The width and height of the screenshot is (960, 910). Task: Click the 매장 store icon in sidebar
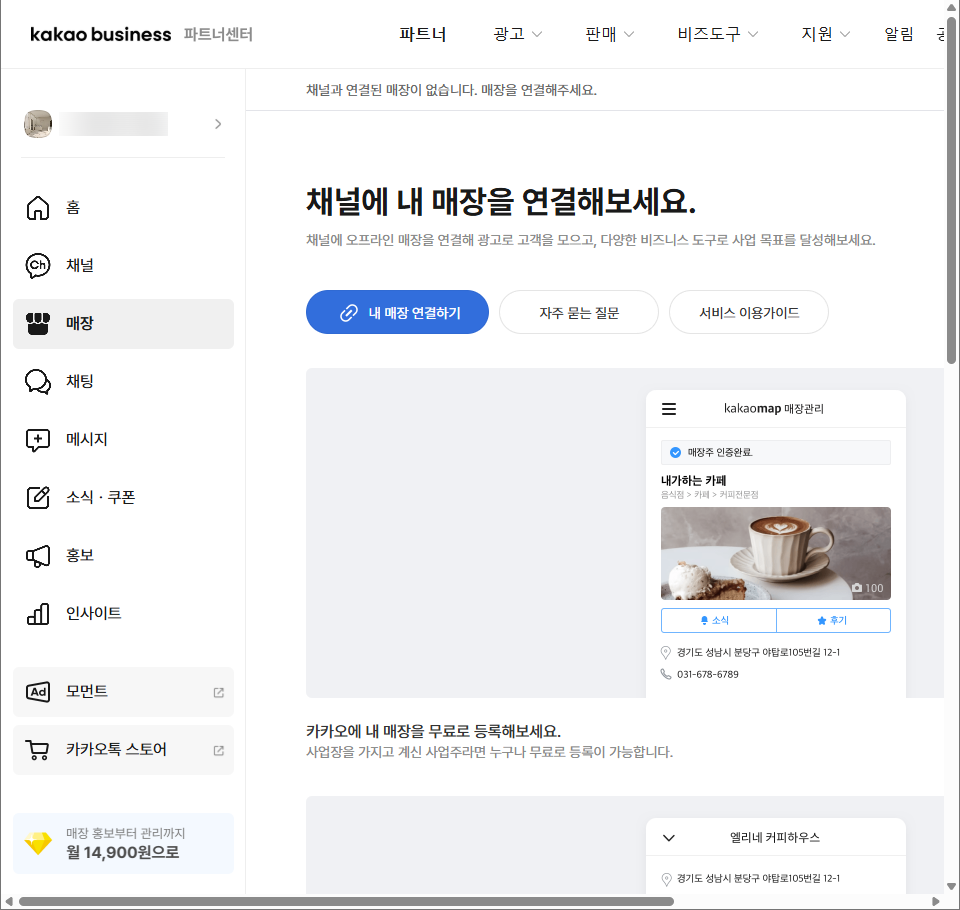pyautogui.click(x=38, y=323)
